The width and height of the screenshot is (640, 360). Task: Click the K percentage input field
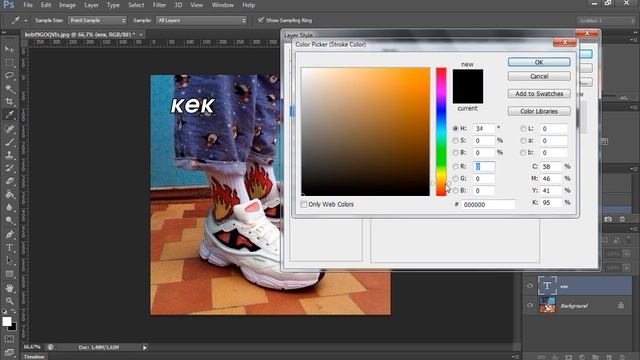coord(551,202)
